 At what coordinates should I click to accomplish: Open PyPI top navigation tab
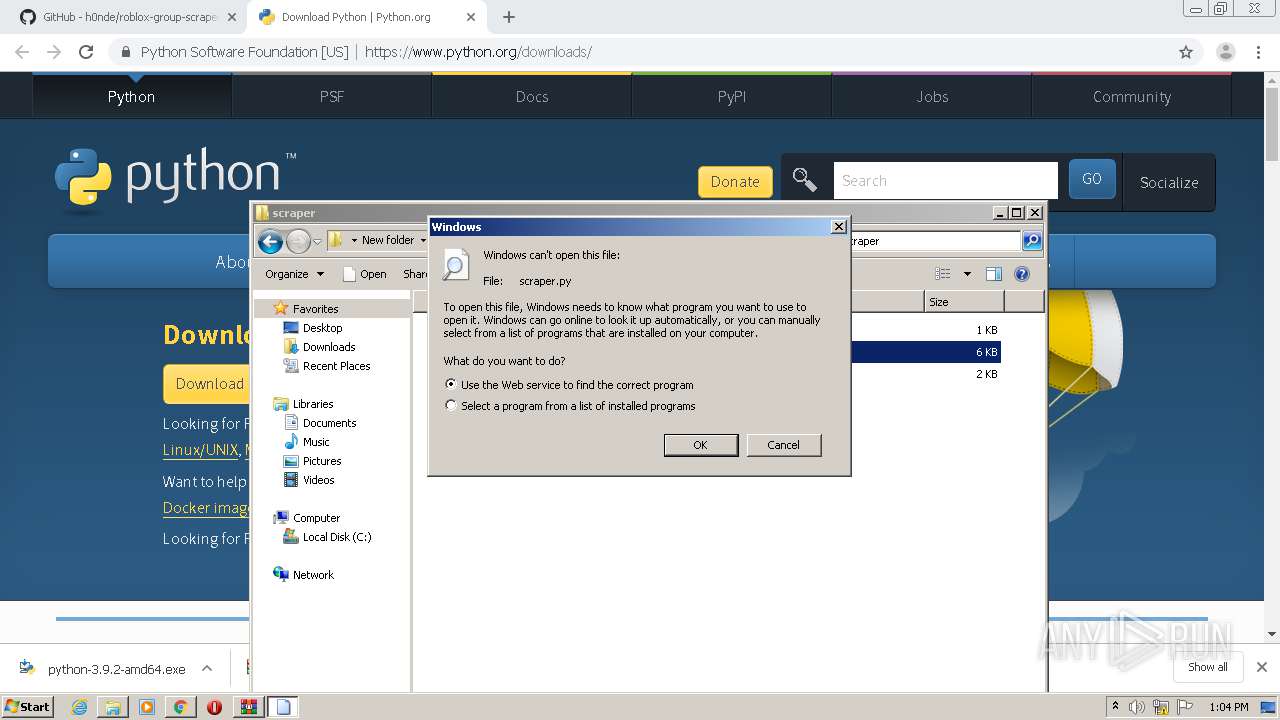(732, 96)
